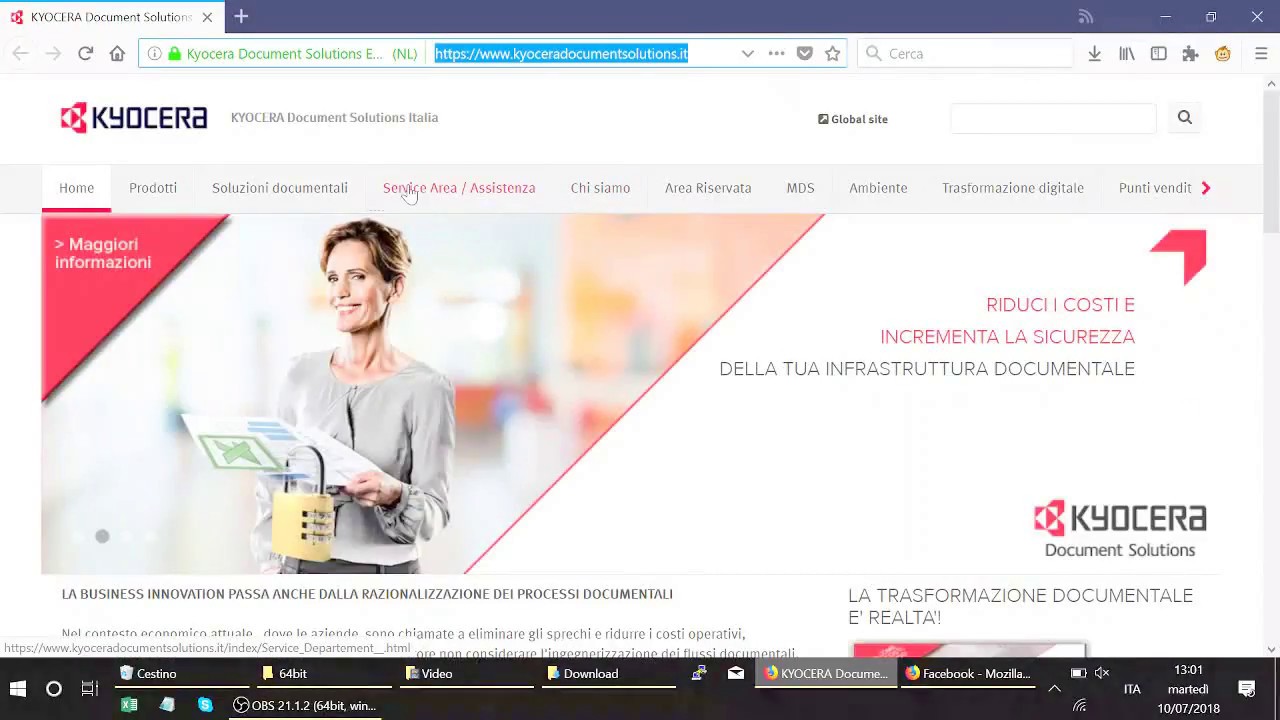
Task: Show hidden system tray icons
Action: point(1054,689)
